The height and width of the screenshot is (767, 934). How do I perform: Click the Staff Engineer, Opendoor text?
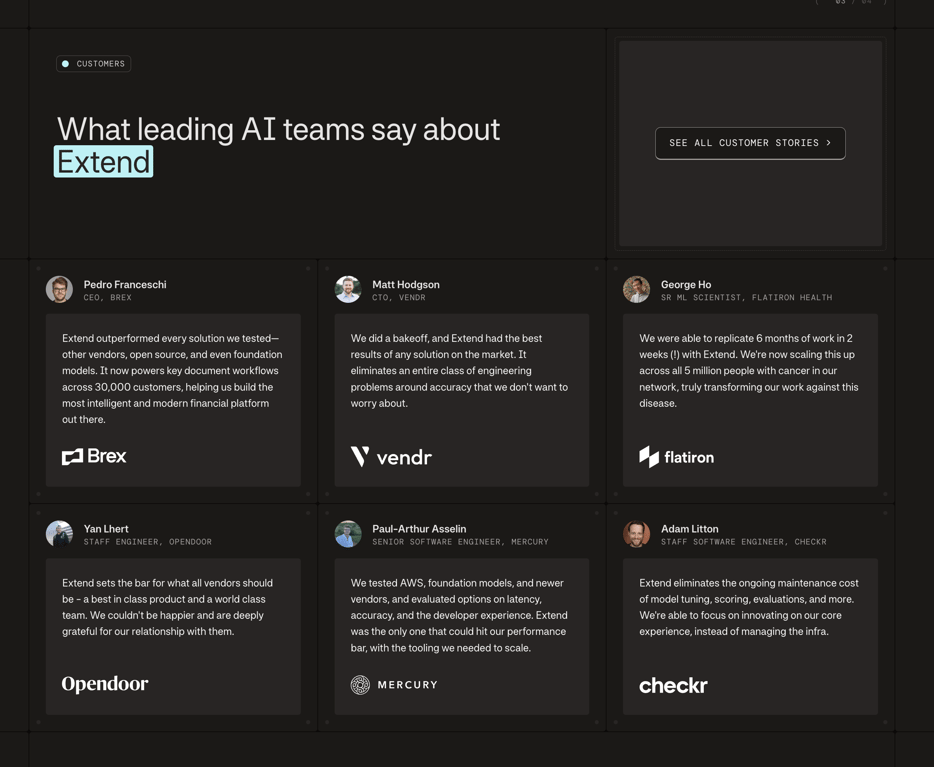tap(148, 542)
